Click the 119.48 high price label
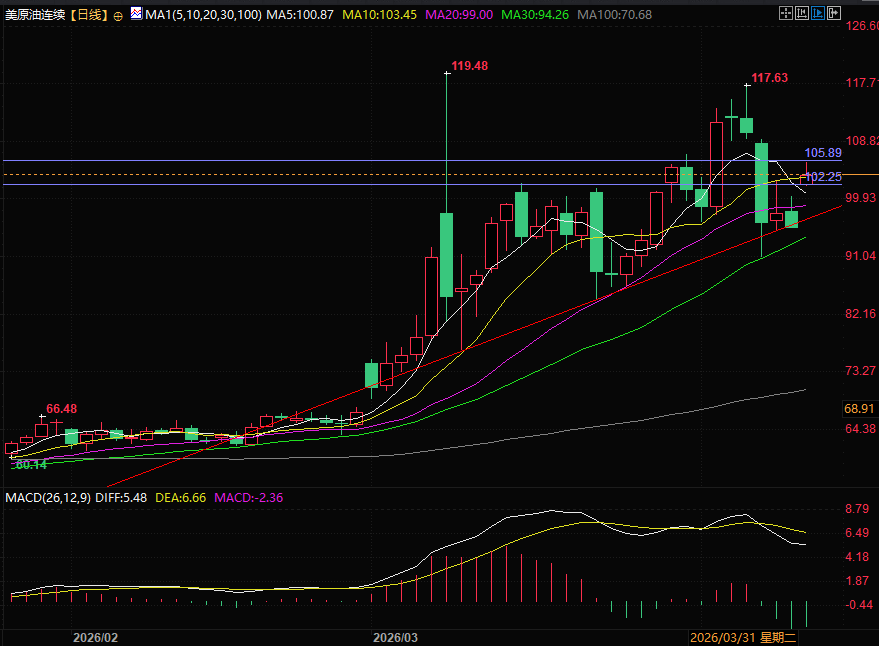 click(469, 66)
